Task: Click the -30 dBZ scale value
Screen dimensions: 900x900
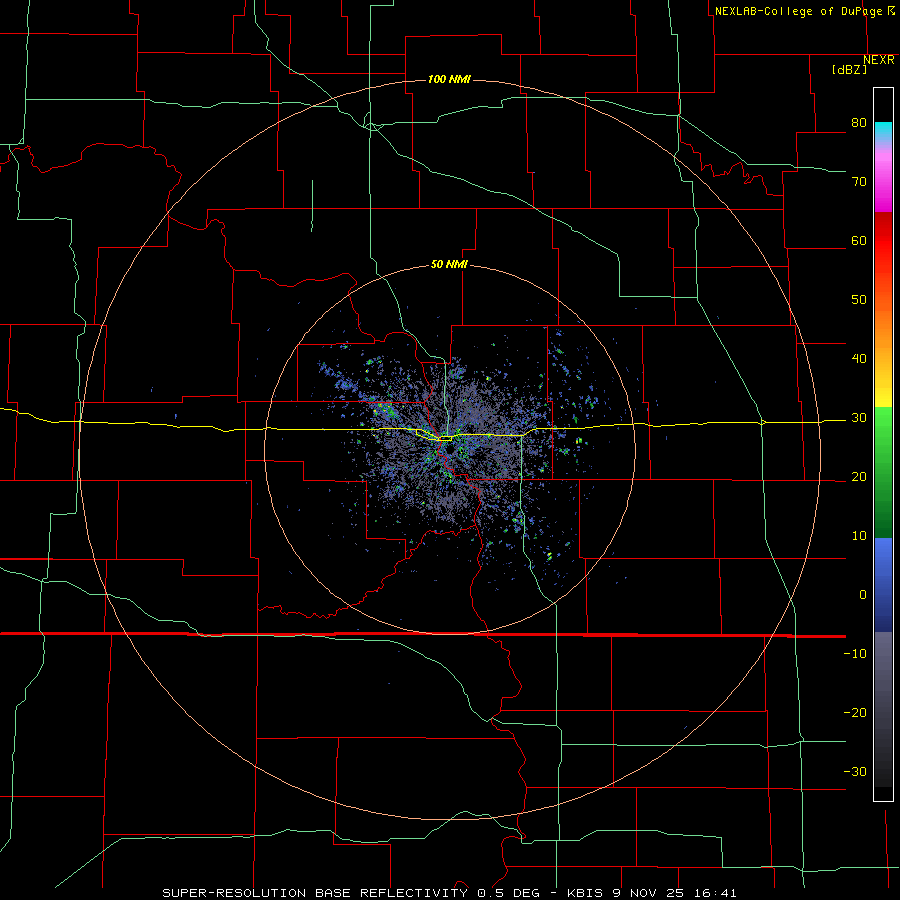Action: (855, 773)
